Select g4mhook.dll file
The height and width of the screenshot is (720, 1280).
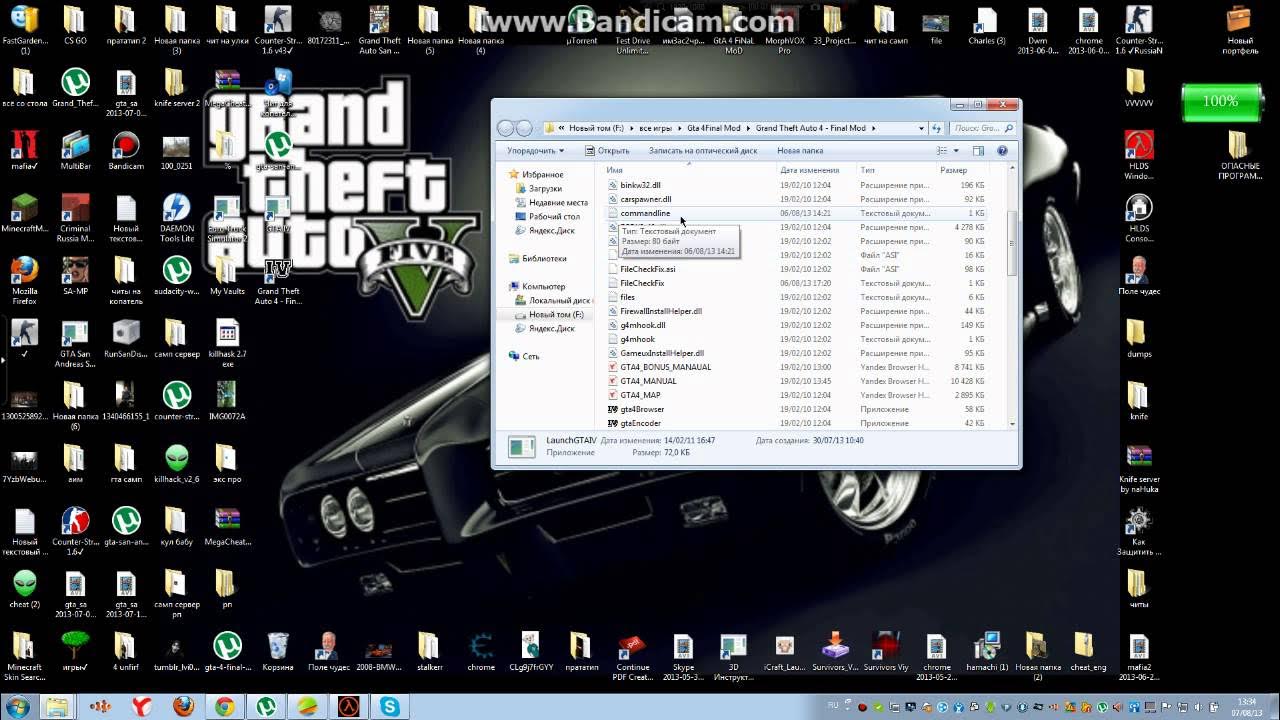(642, 325)
